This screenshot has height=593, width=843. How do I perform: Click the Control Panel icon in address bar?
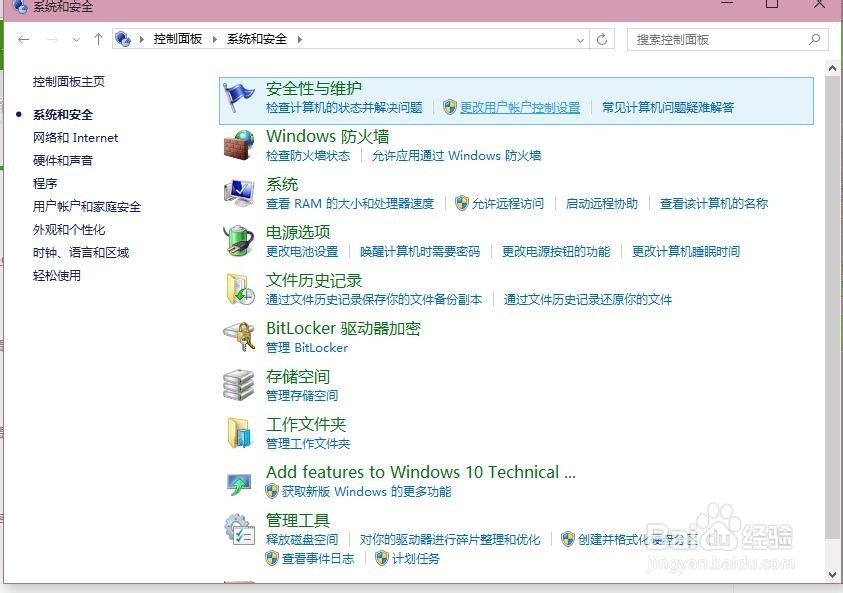(123, 39)
